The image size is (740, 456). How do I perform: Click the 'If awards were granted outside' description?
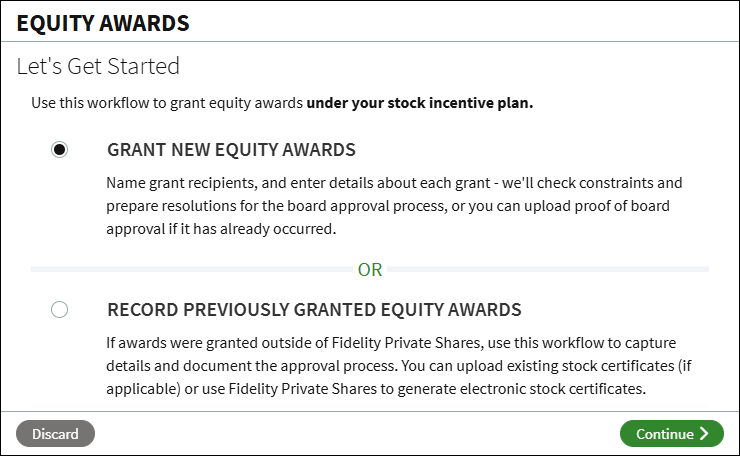(399, 366)
